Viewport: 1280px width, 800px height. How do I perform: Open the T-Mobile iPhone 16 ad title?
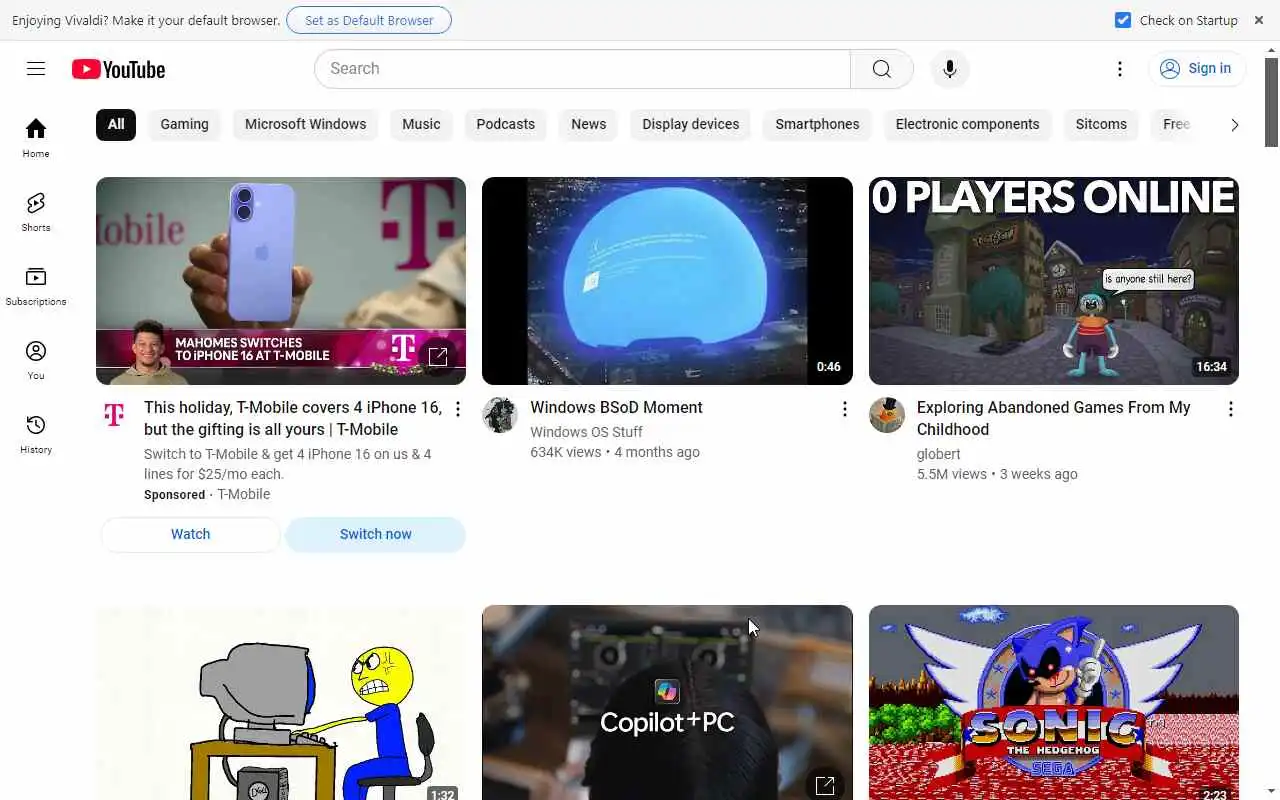tap(293, 419)
